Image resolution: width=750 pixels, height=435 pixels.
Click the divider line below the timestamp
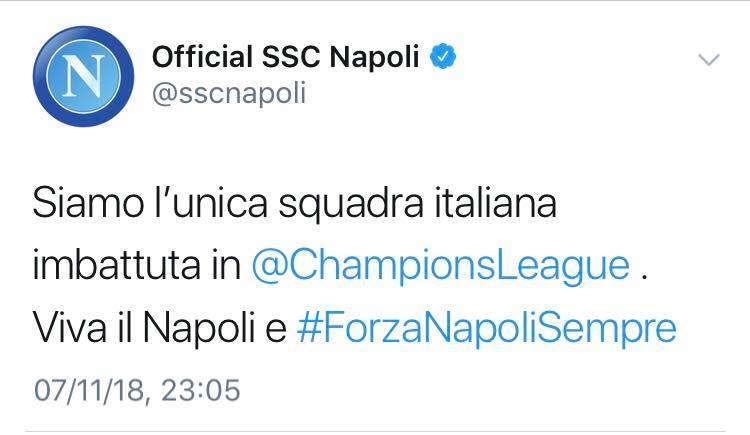(375, 430)
